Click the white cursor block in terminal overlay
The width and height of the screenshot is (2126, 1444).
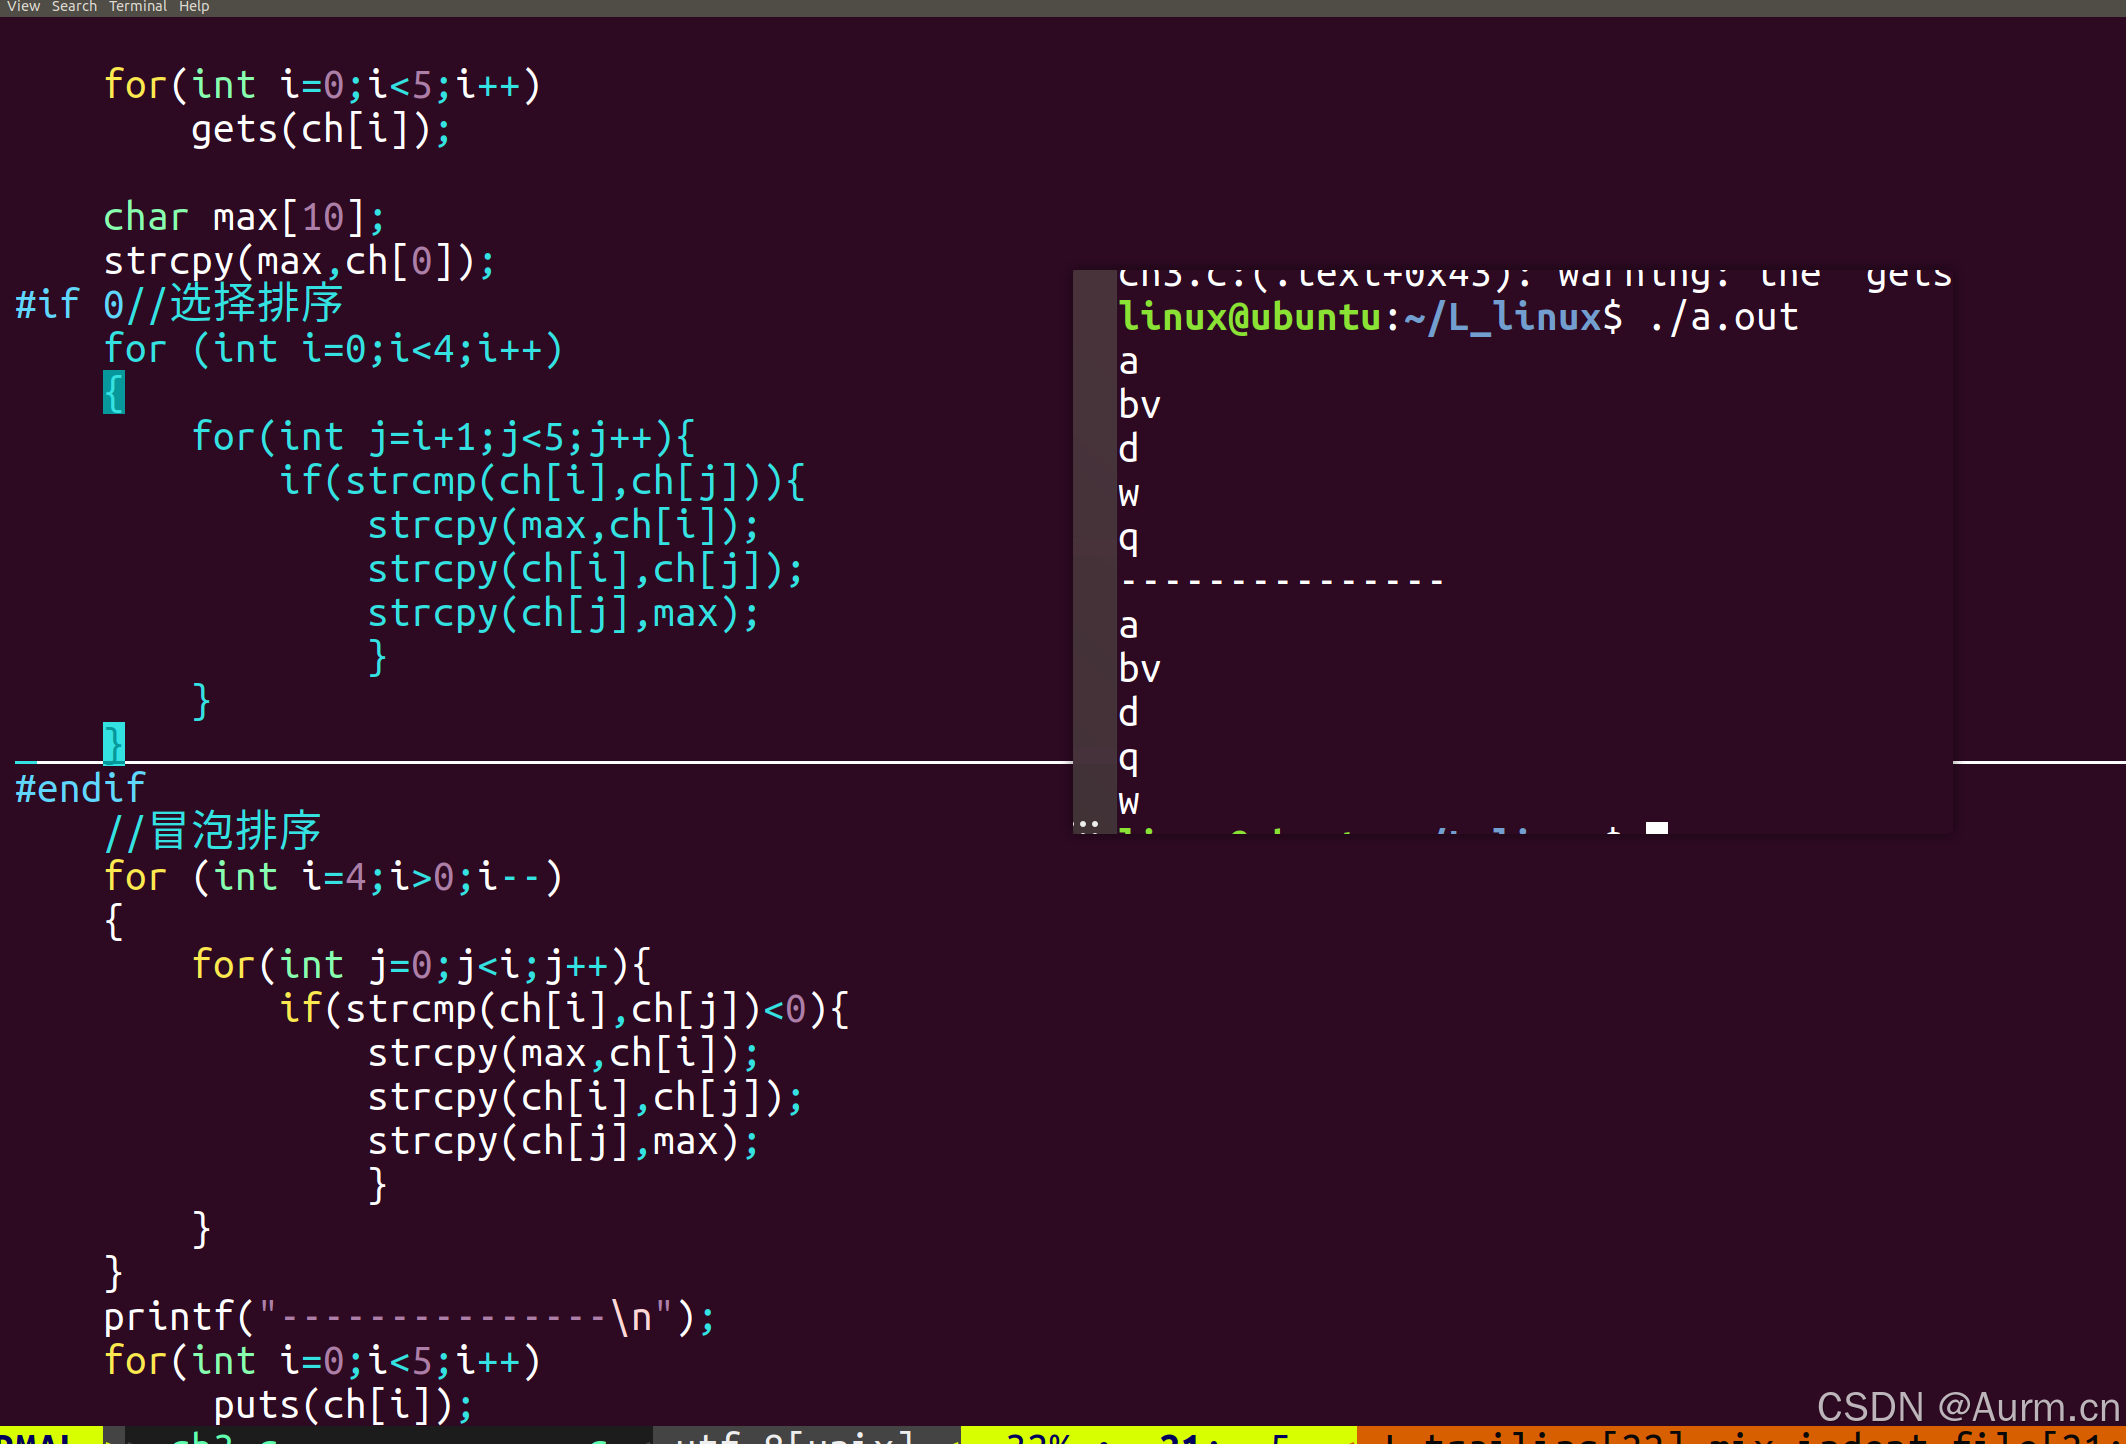pyautogui.click(x=1656, y=828)
